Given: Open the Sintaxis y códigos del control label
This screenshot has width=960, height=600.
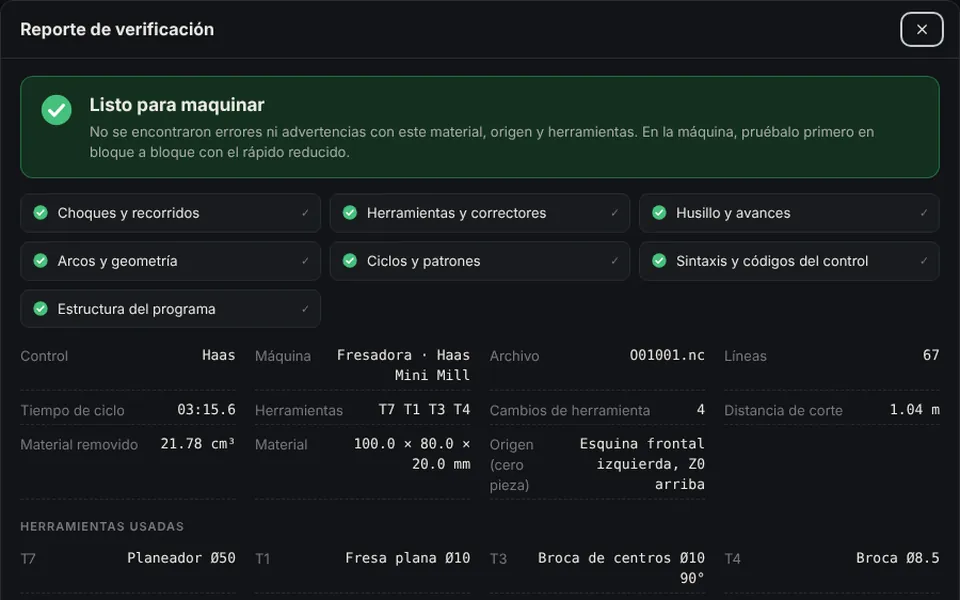Looking at the screenshot, I should (x=772, y=261).
